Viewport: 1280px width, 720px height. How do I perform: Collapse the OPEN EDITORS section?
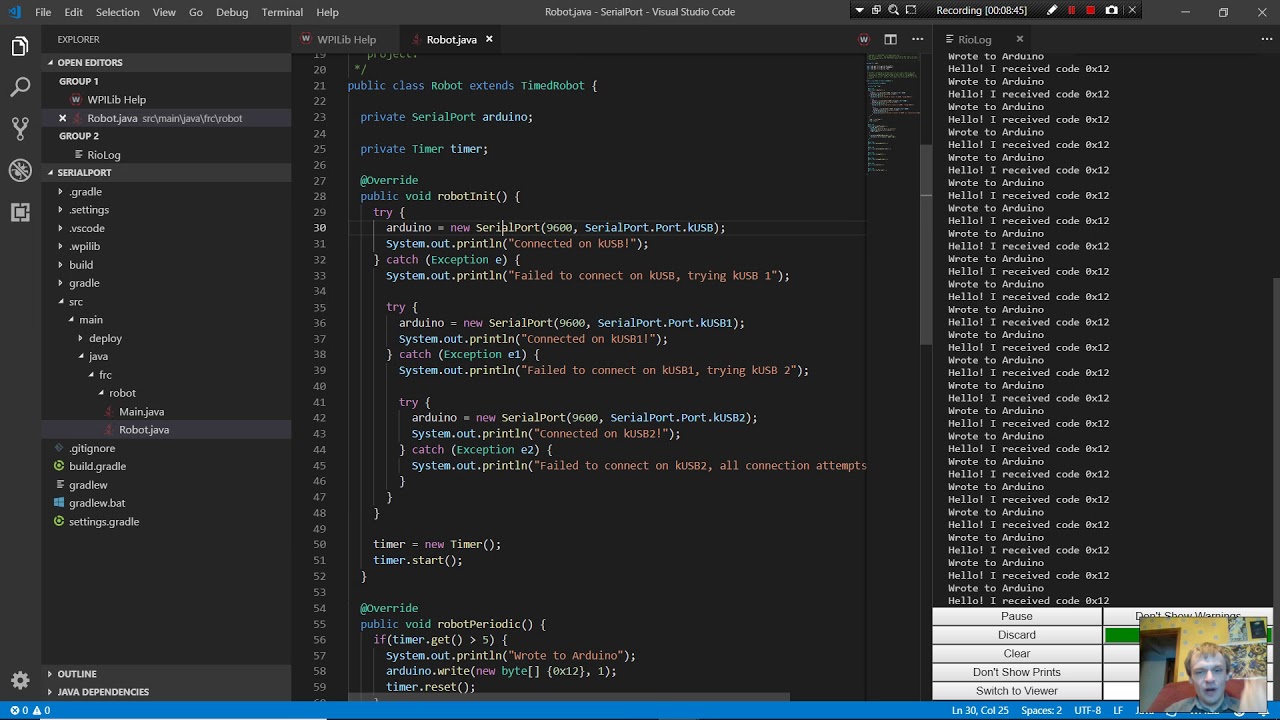click(x=89, y=63)
